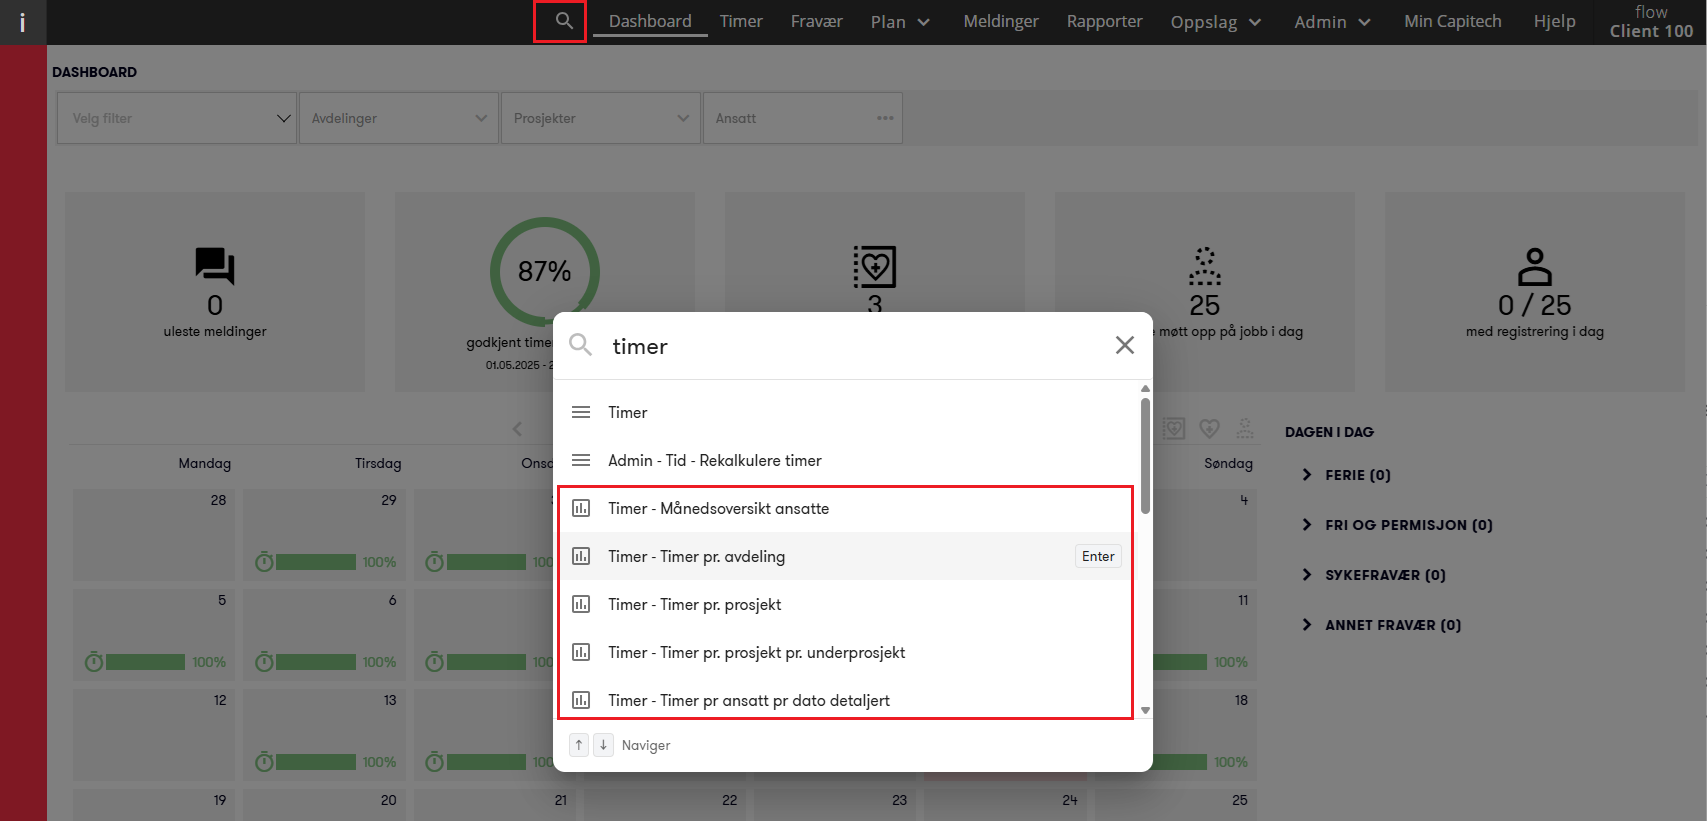
Task: Expand the Plan menu in the top bar
Action: click(900, 22)
